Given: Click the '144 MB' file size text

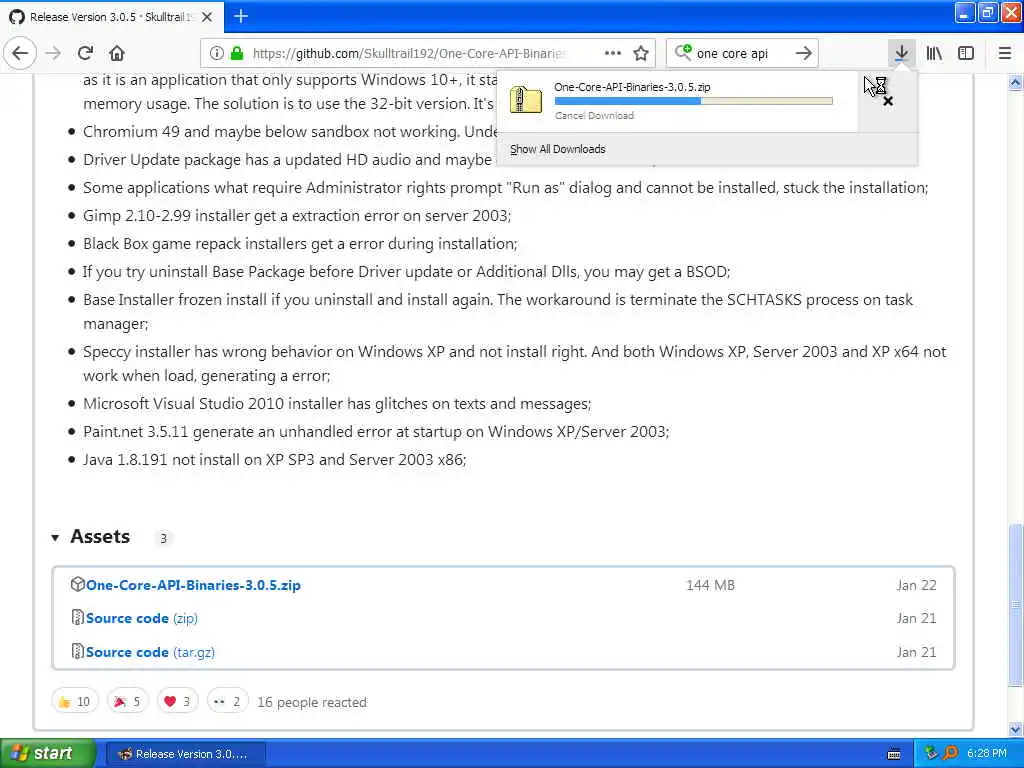Looking at the screenshot, I should (x=711, y=585).
